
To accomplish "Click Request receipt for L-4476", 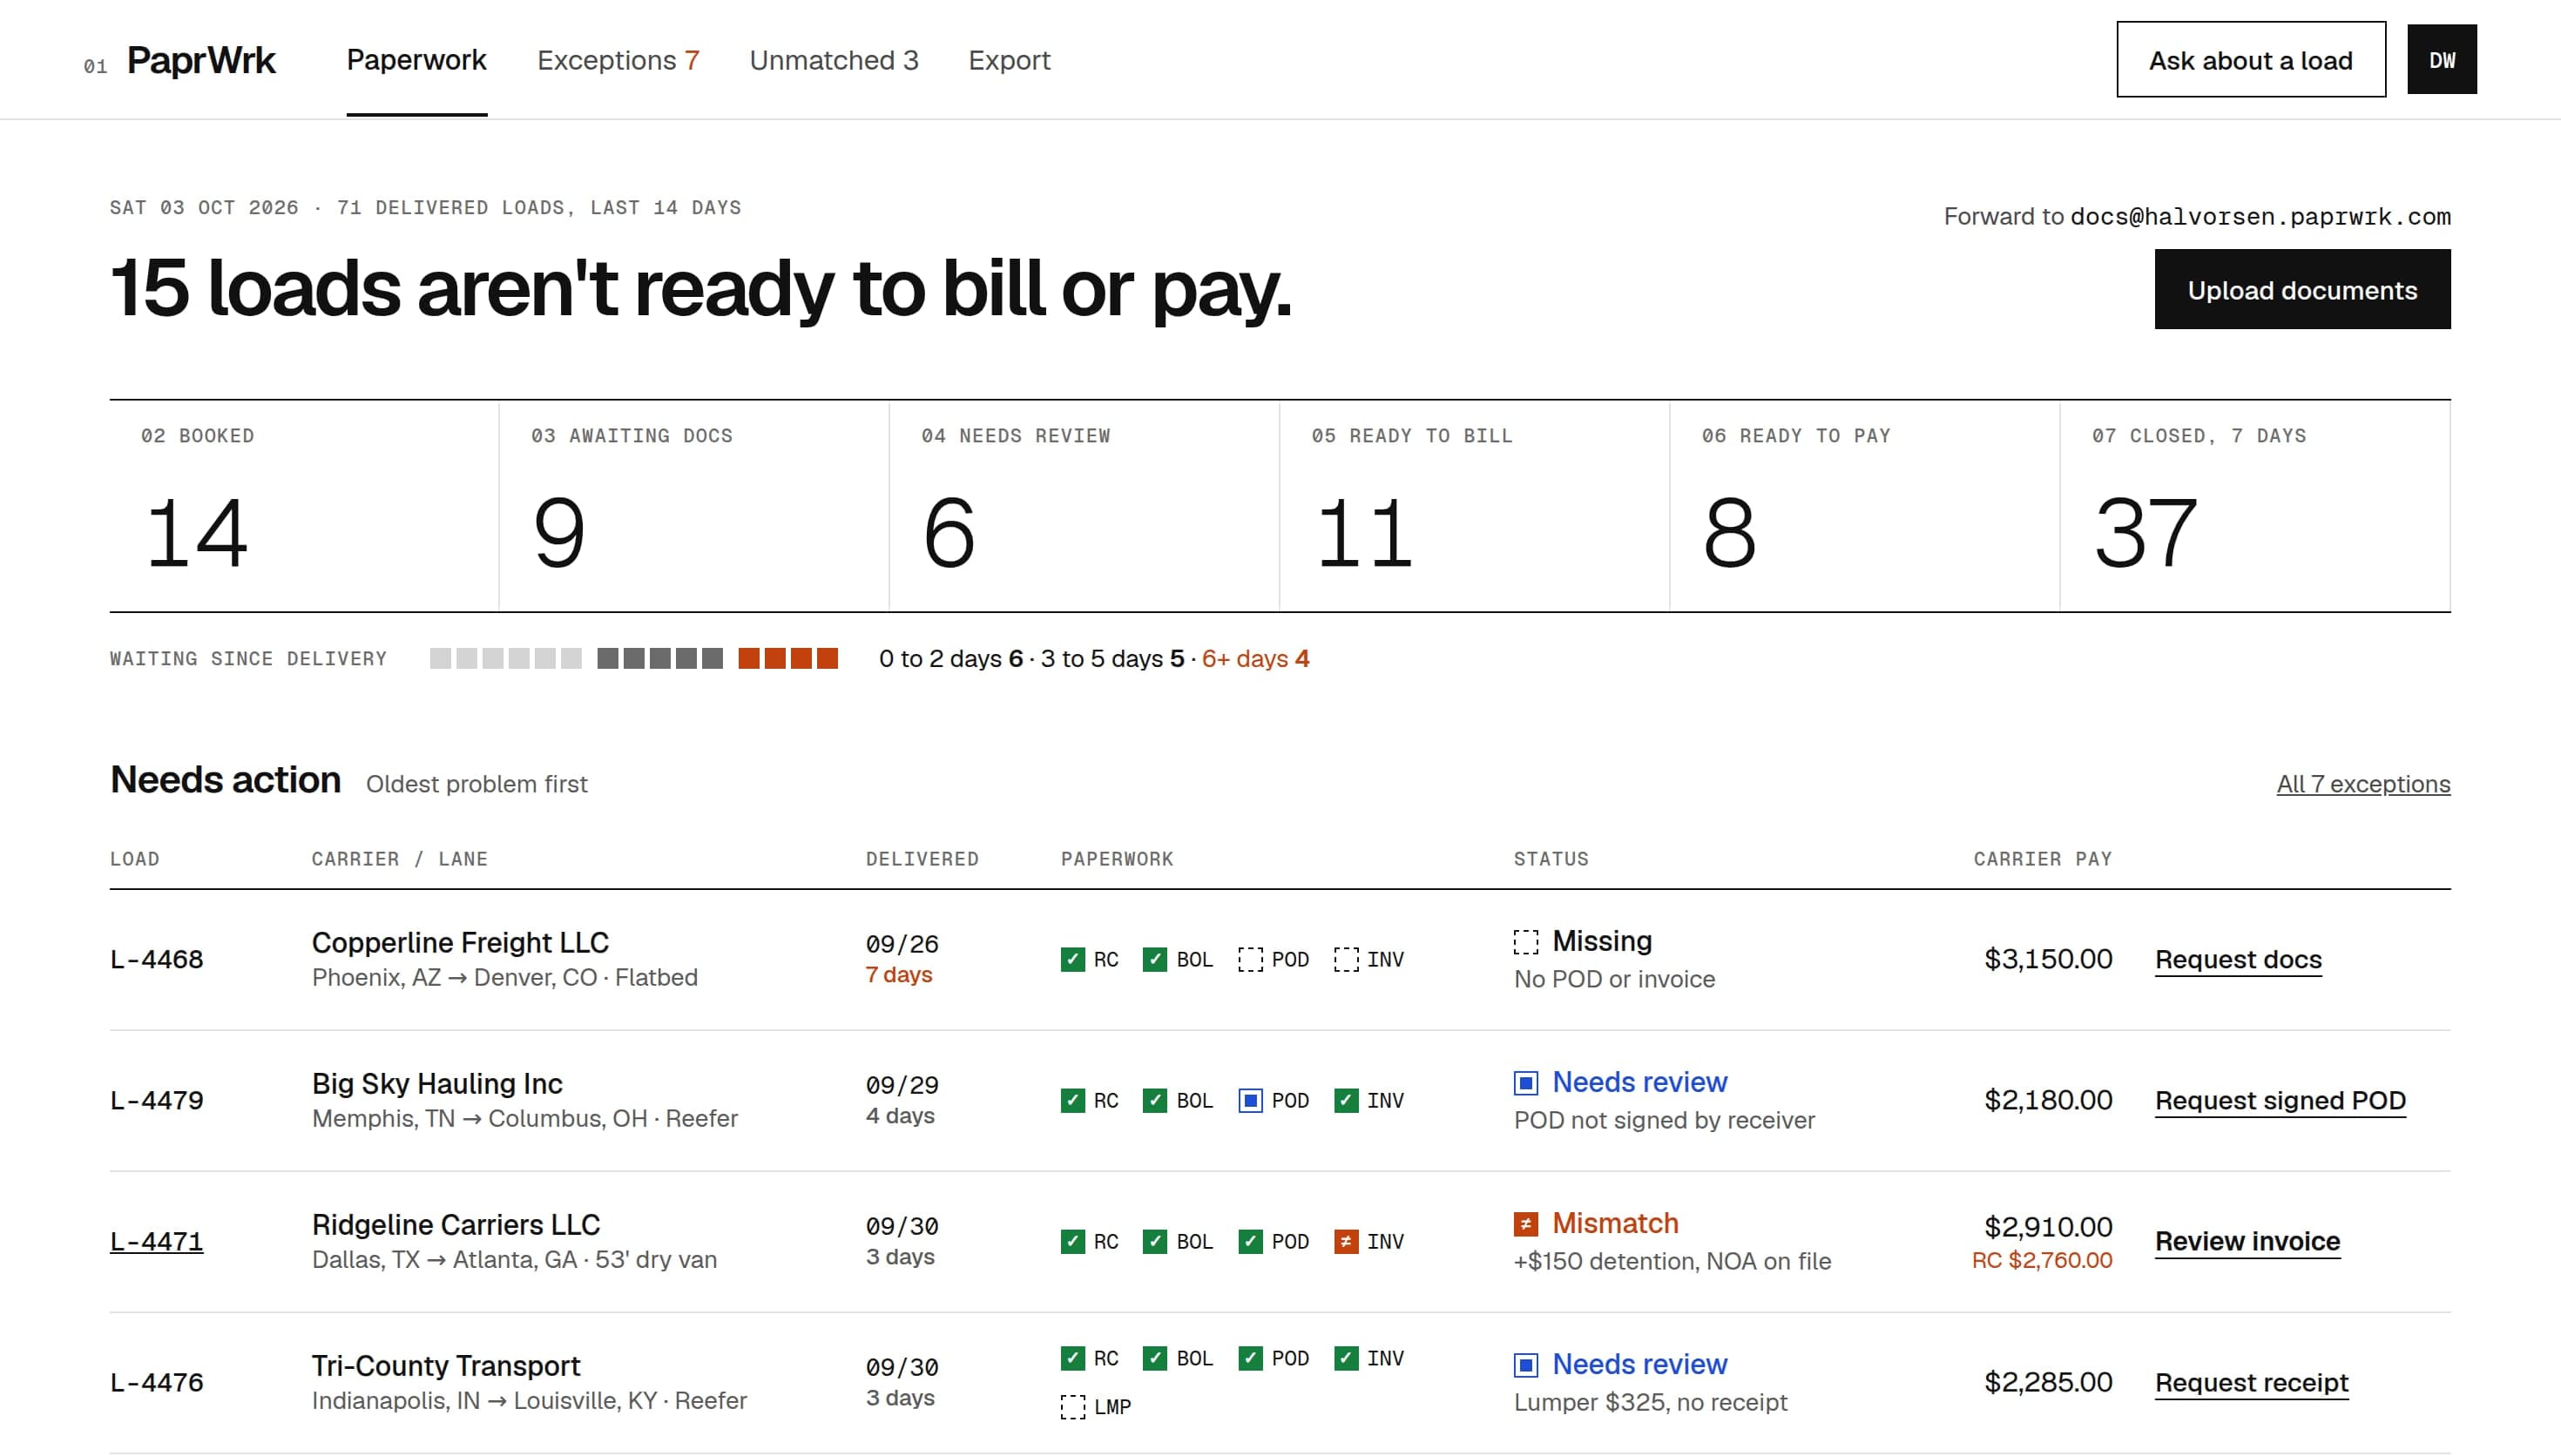I will coord(2250,1382).
